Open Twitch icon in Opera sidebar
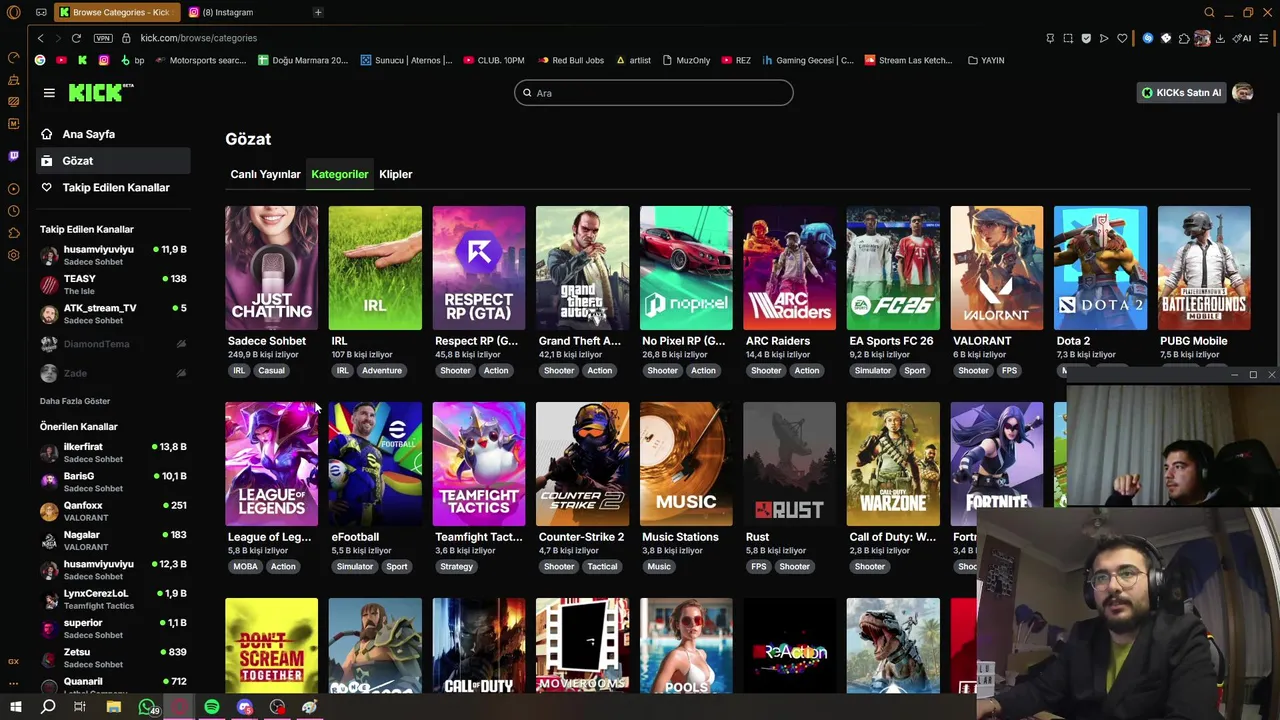1280x720 pixels. 13,156
